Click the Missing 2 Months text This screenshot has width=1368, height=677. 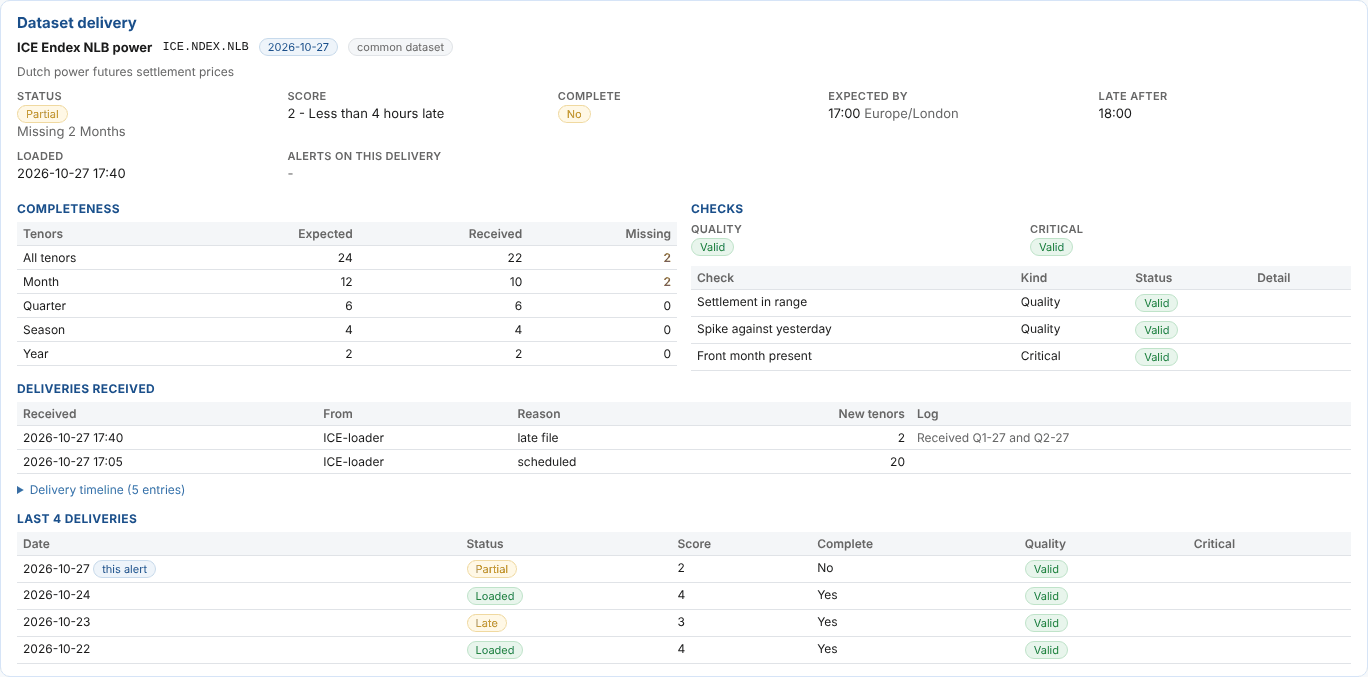71,132
